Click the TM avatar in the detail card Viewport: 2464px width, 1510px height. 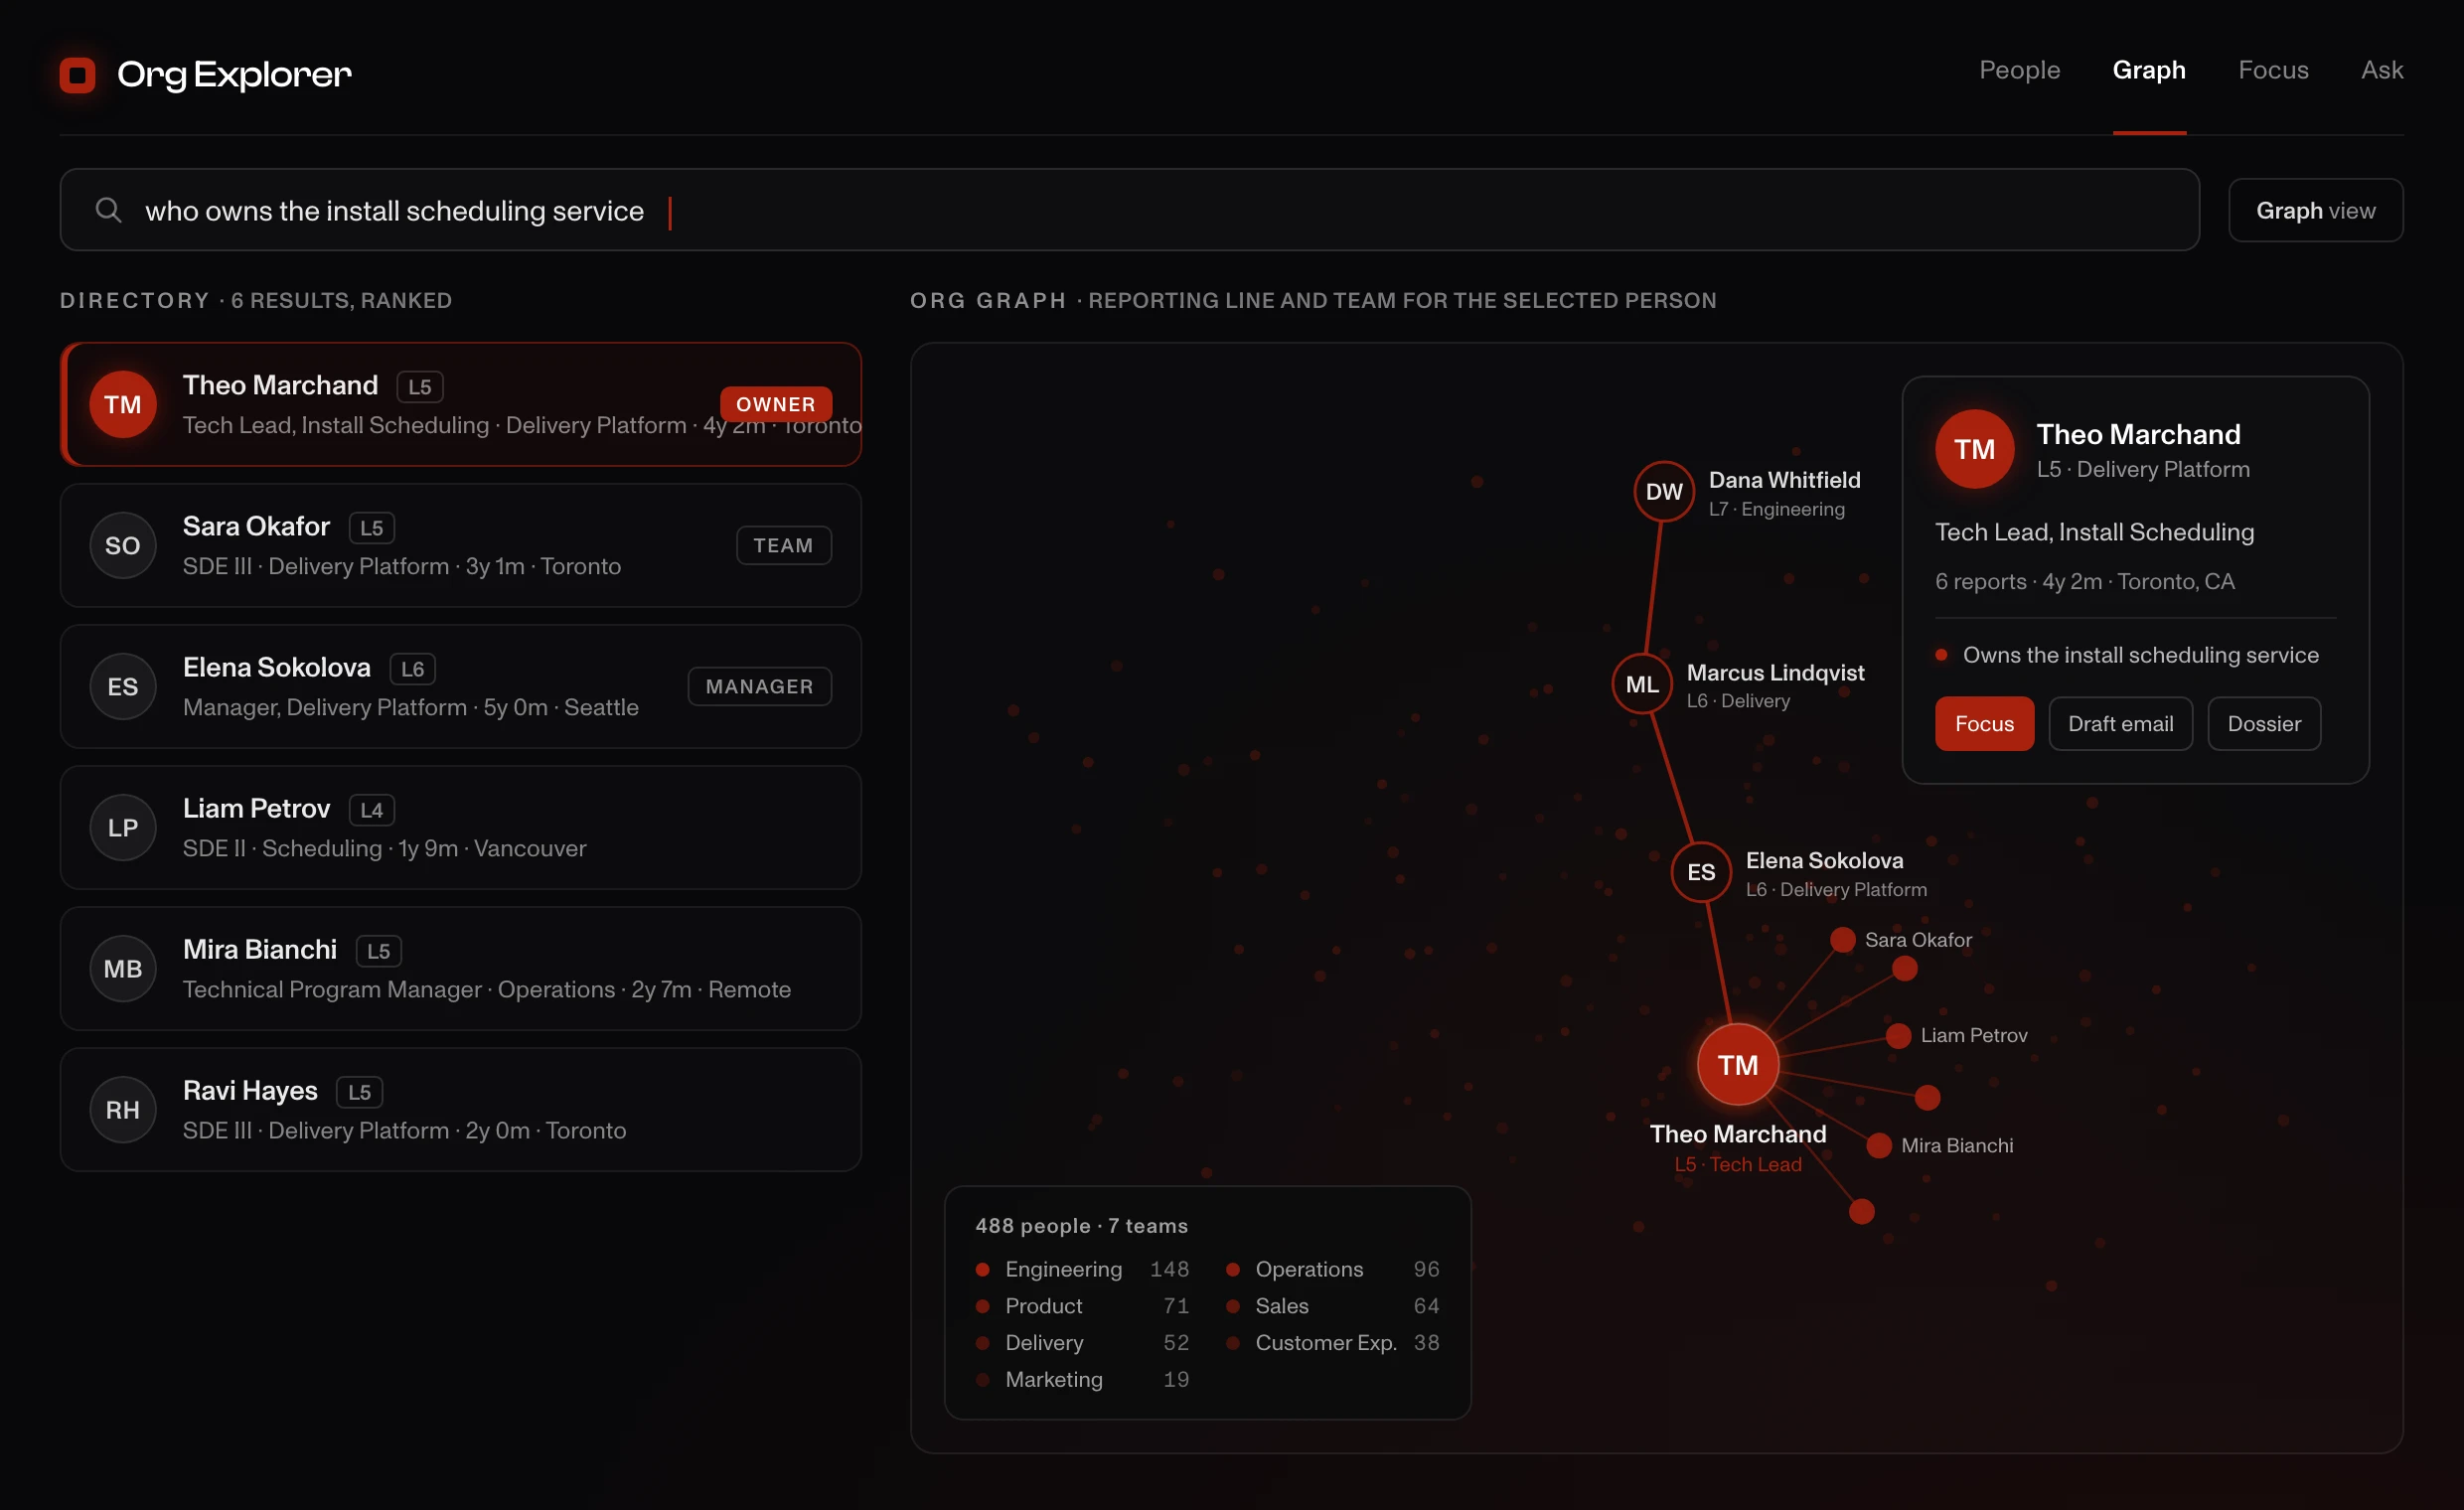tap(1974, 449)
